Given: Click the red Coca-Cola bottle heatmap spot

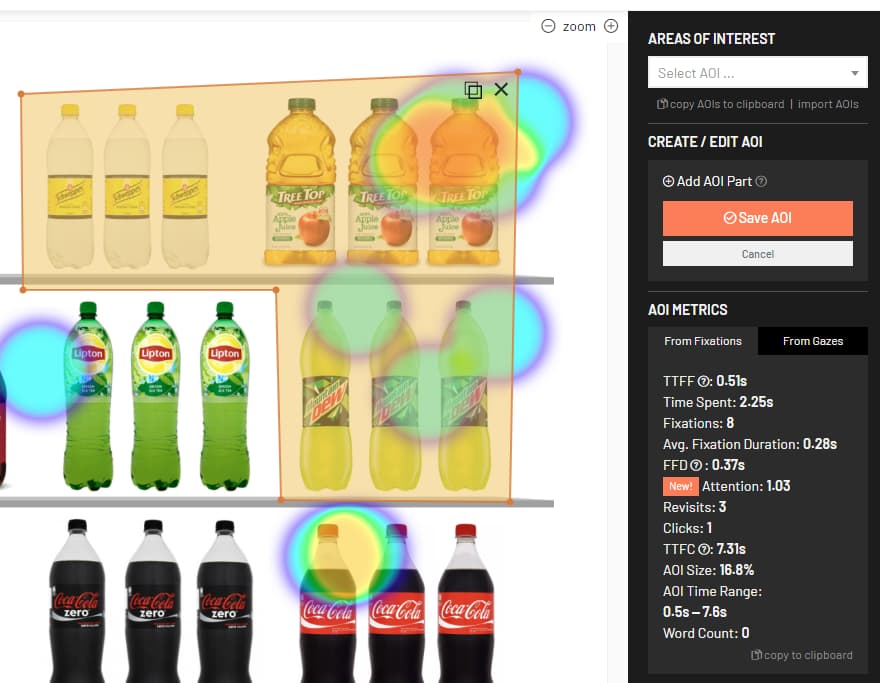Looking at the screenshot, I should coord(343,553).
